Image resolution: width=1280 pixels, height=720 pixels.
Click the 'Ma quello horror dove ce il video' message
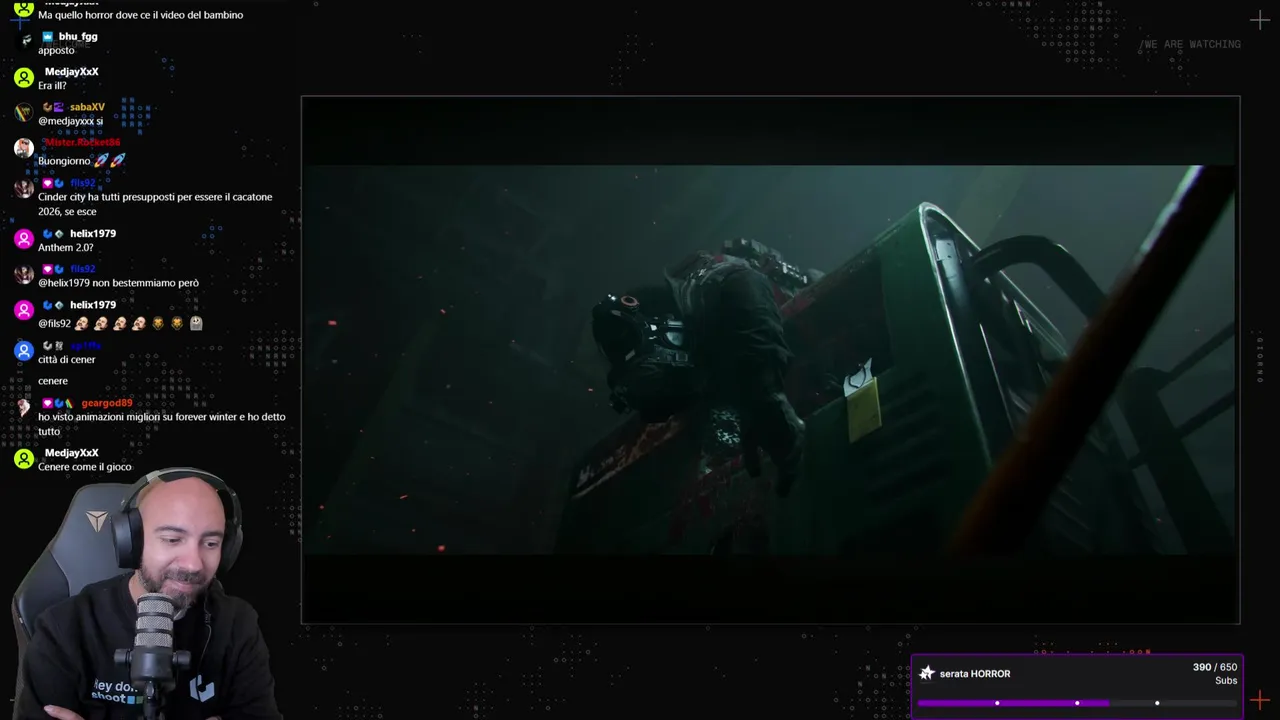click(x=140, y=15)
